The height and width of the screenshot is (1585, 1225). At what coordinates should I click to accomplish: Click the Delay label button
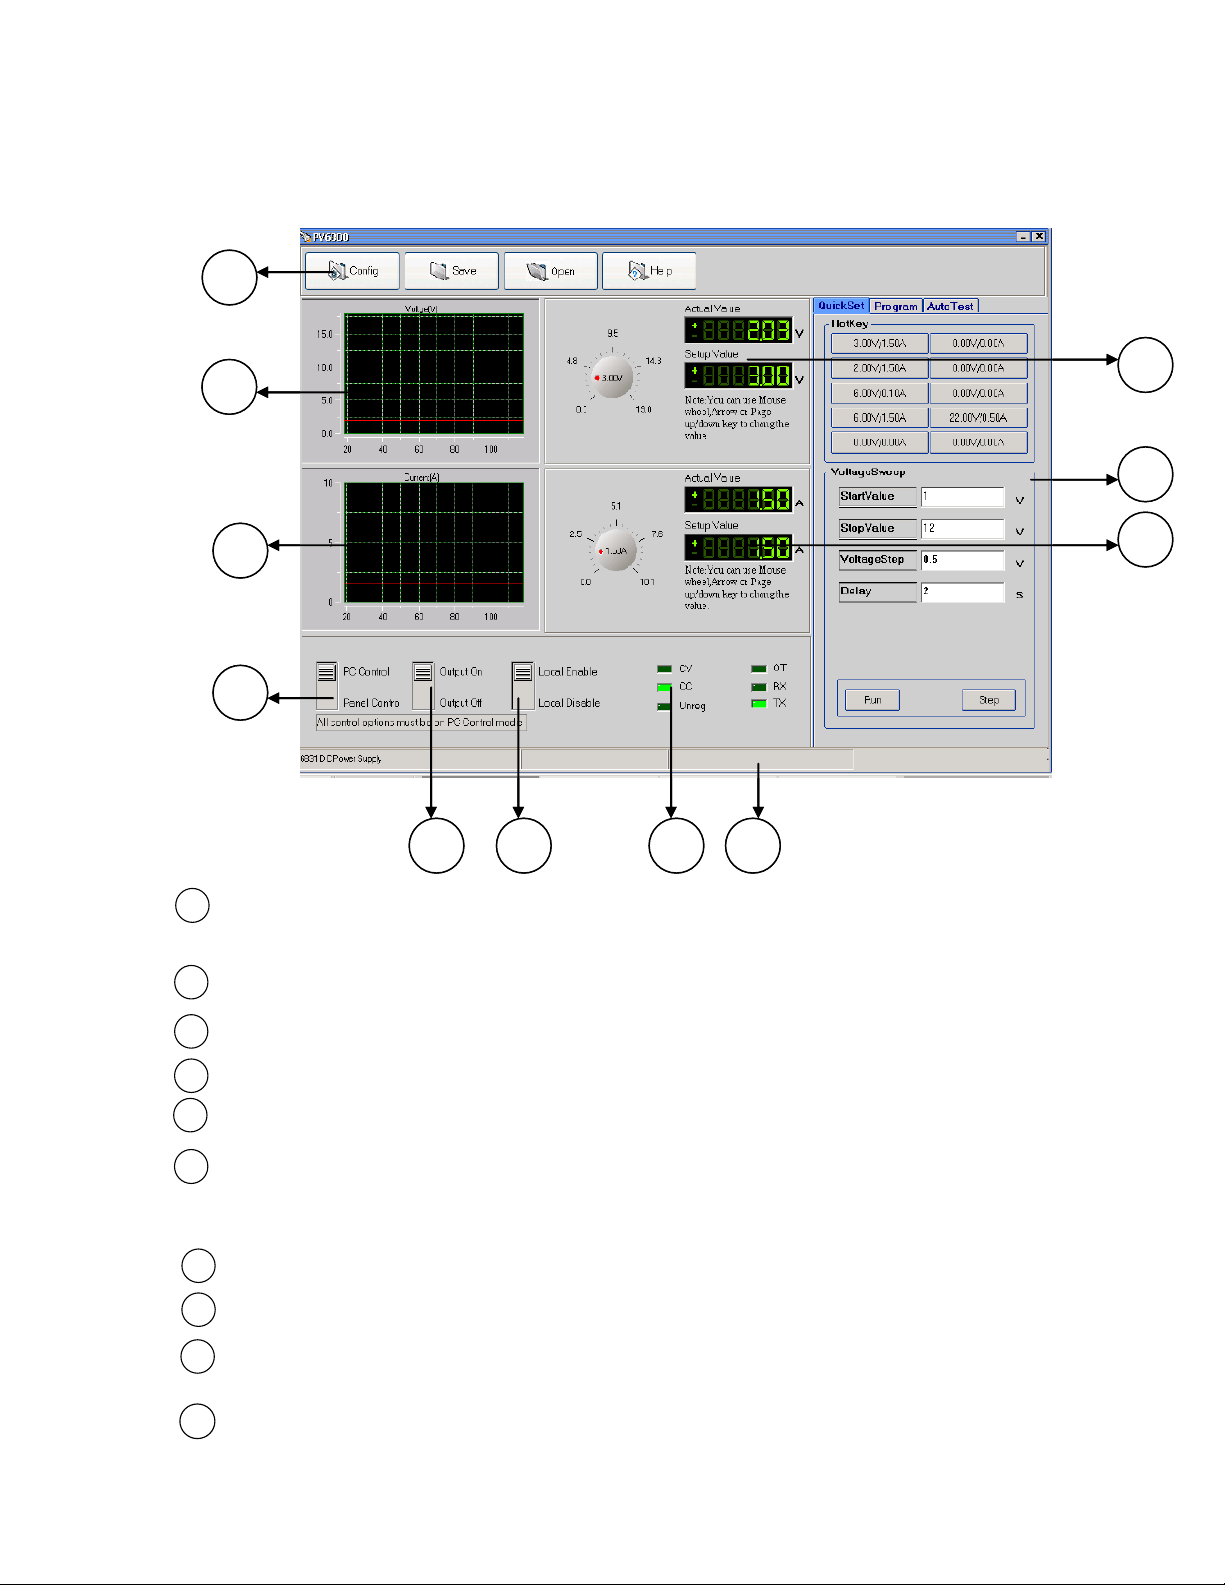pos(877,592)
